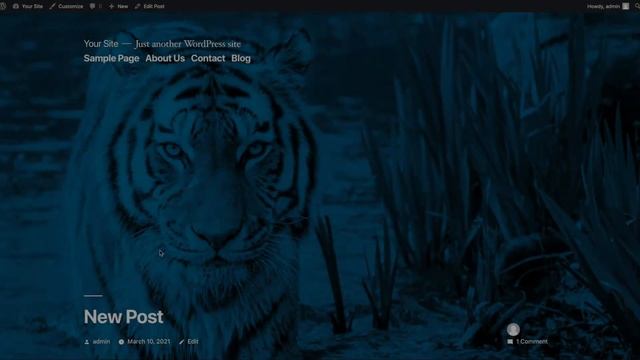Open the WordPress logo menu in admin bar
Viewport: 640px width, 360px height.
(x=2, y=6)
